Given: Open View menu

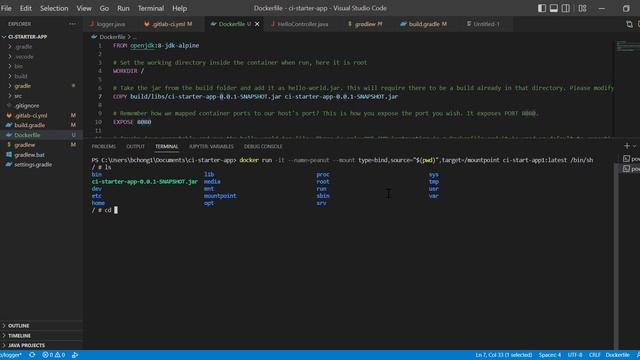Looking at the screenshot, I should (x=84, y=8).
